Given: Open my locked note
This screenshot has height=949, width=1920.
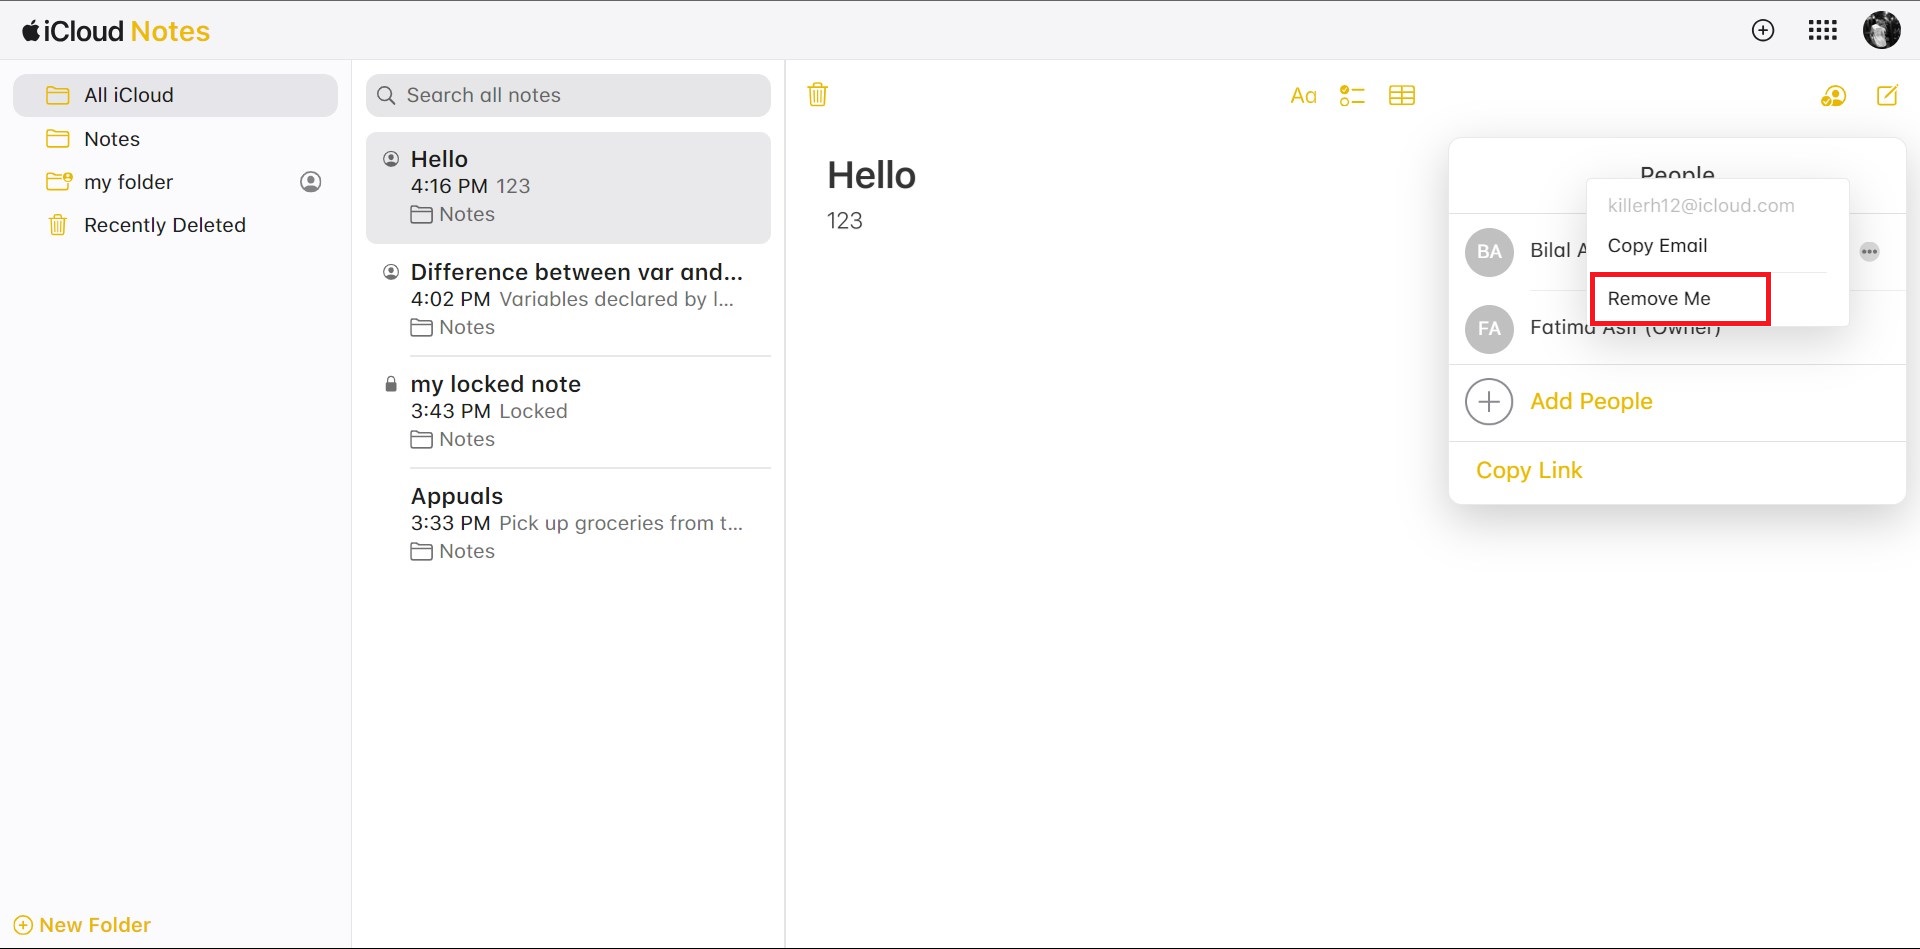Looking at the screenshot, I should [568, 412].
